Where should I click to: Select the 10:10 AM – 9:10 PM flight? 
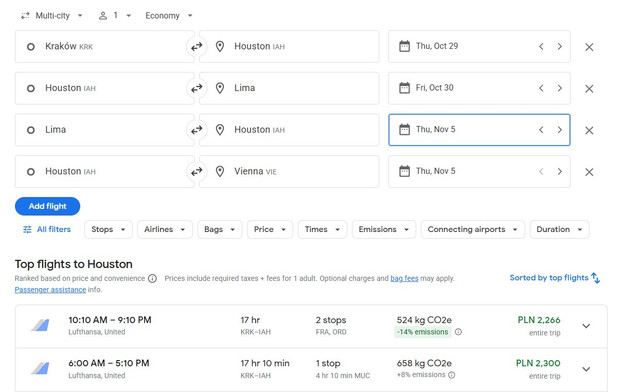(311, 326)
